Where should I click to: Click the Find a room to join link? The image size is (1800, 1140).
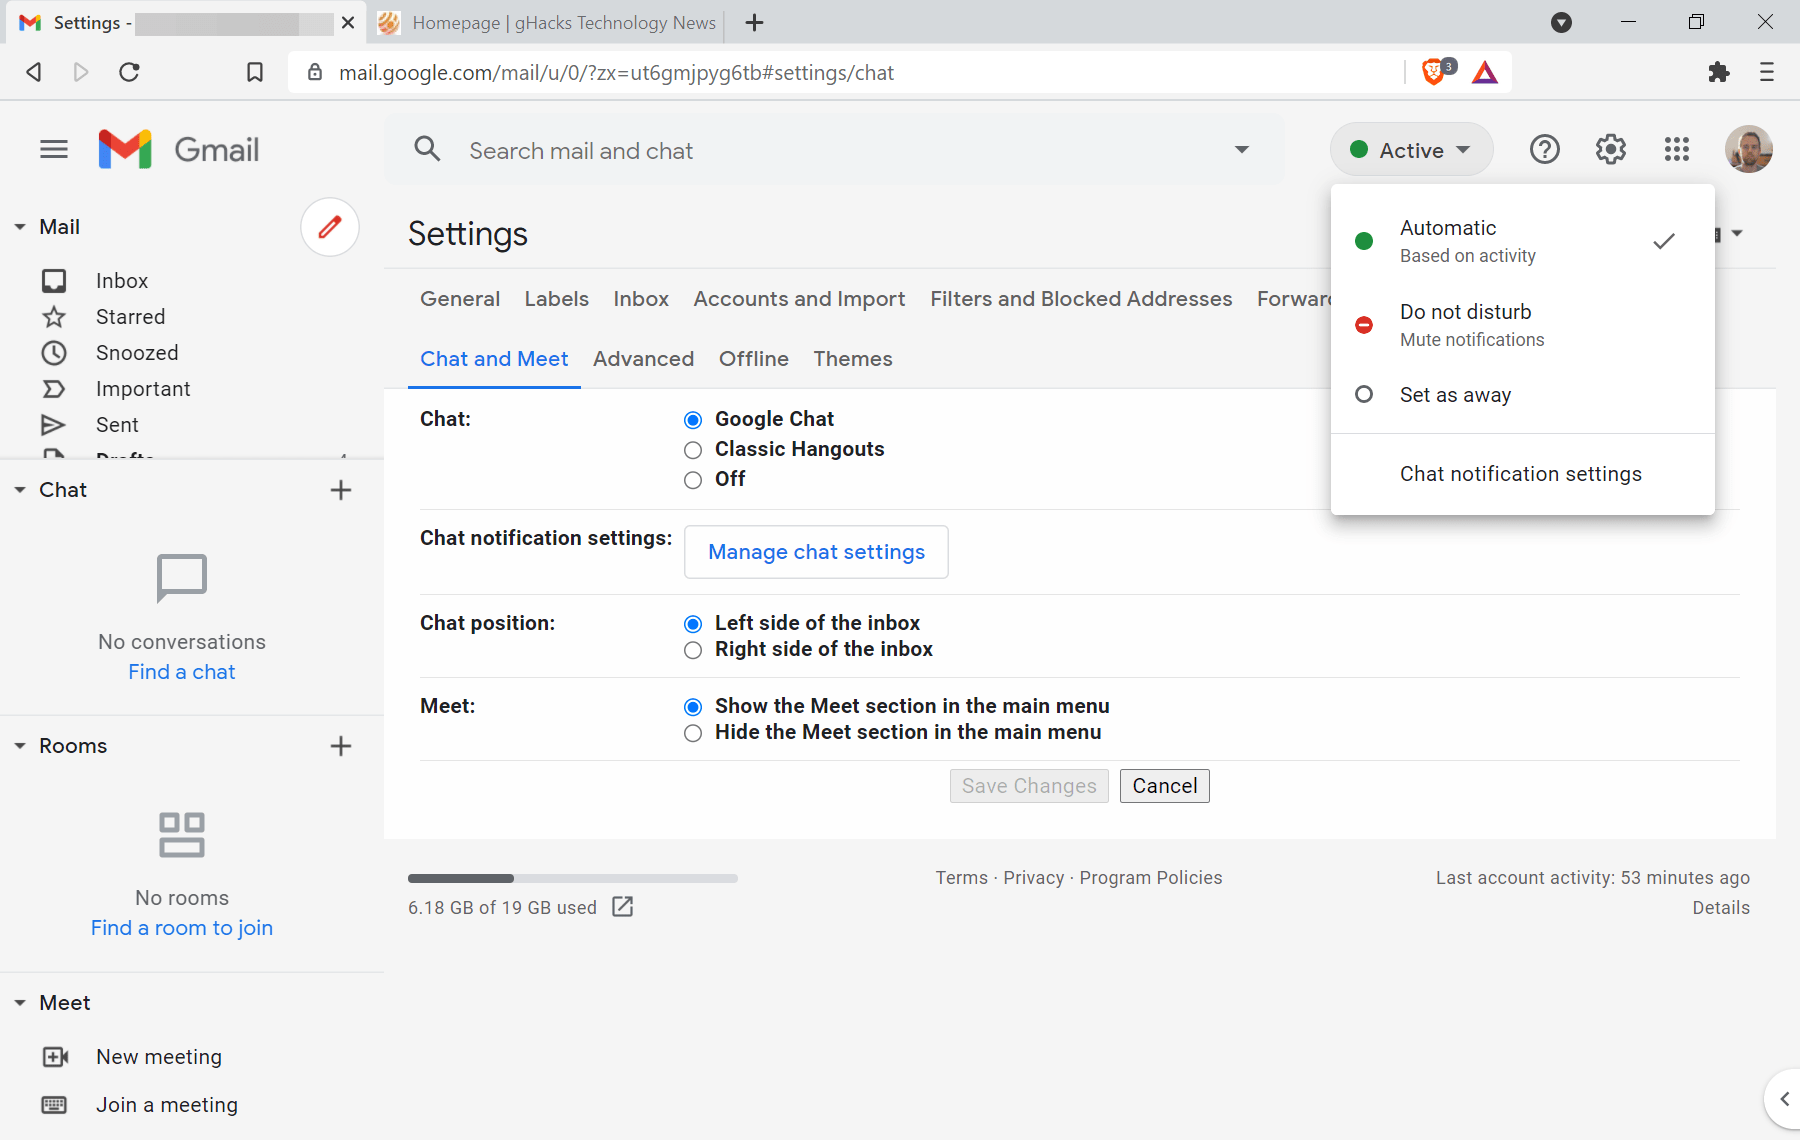point(181,927)
